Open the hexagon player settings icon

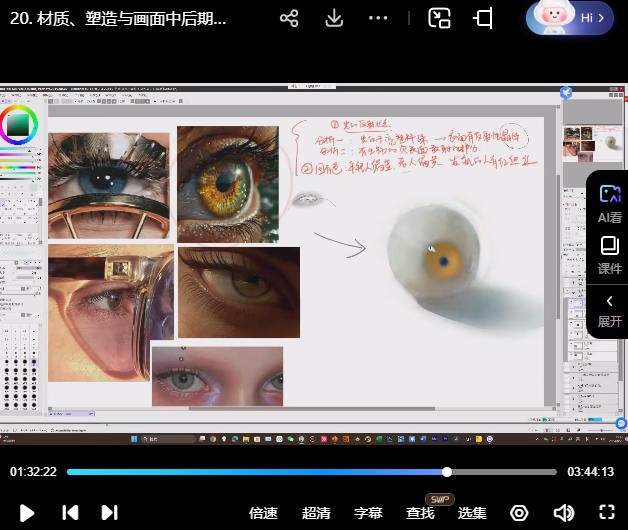[x=519, y=513]
